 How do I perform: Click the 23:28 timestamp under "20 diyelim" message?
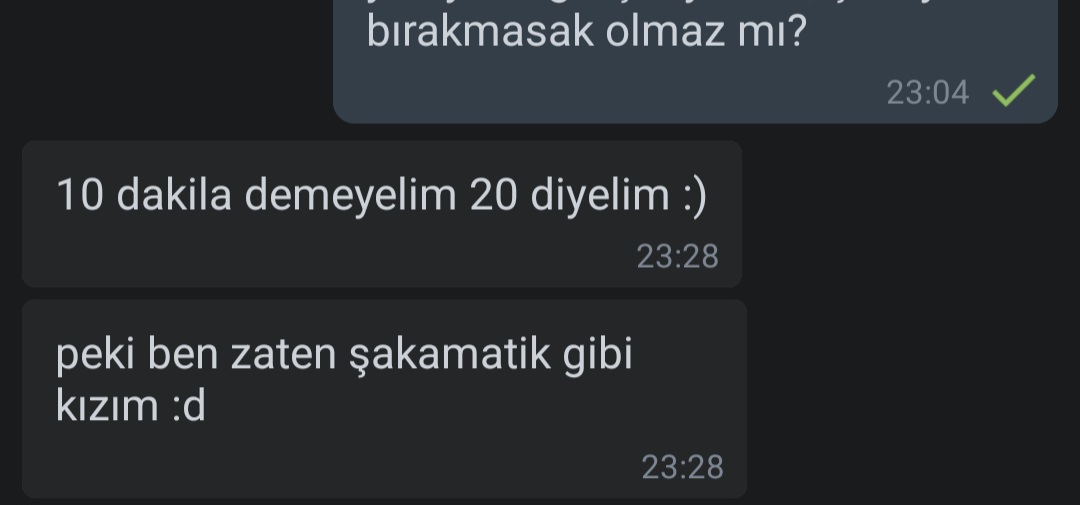(x=677, y=256)
